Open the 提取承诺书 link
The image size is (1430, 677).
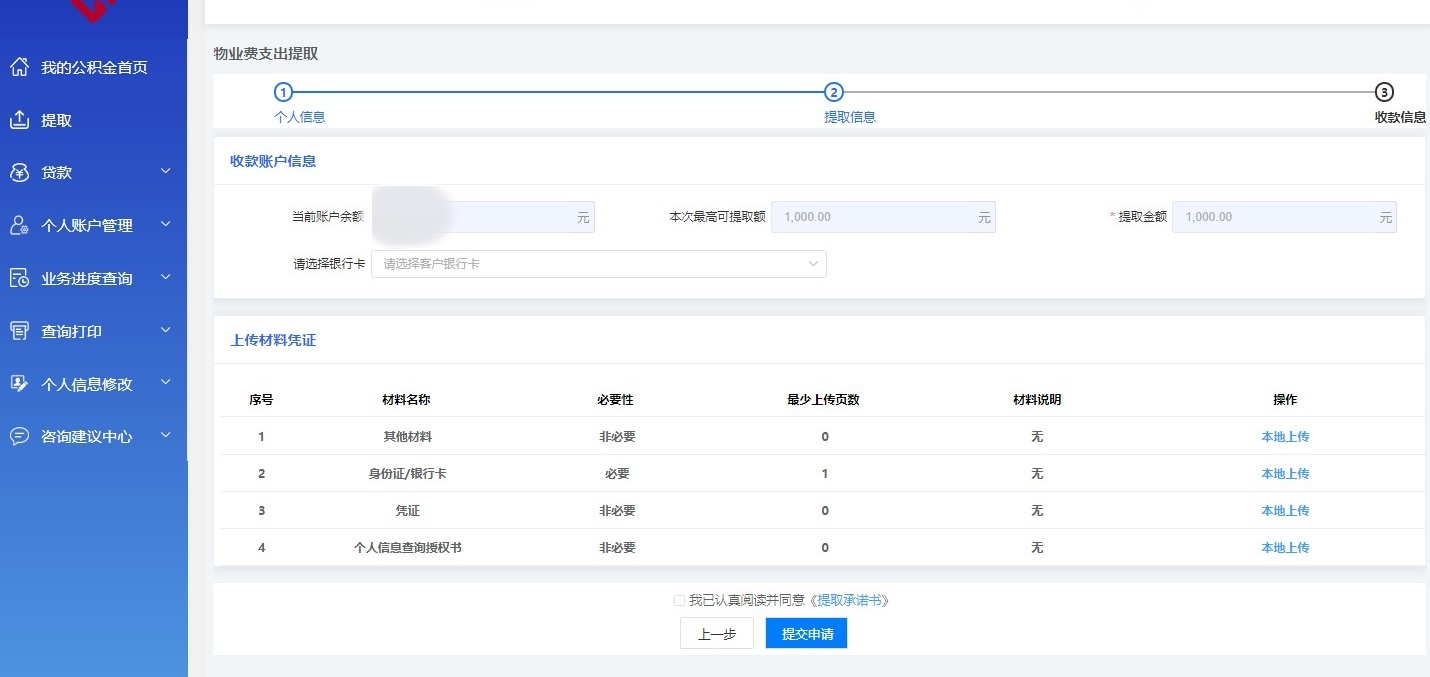pos(852,601)
